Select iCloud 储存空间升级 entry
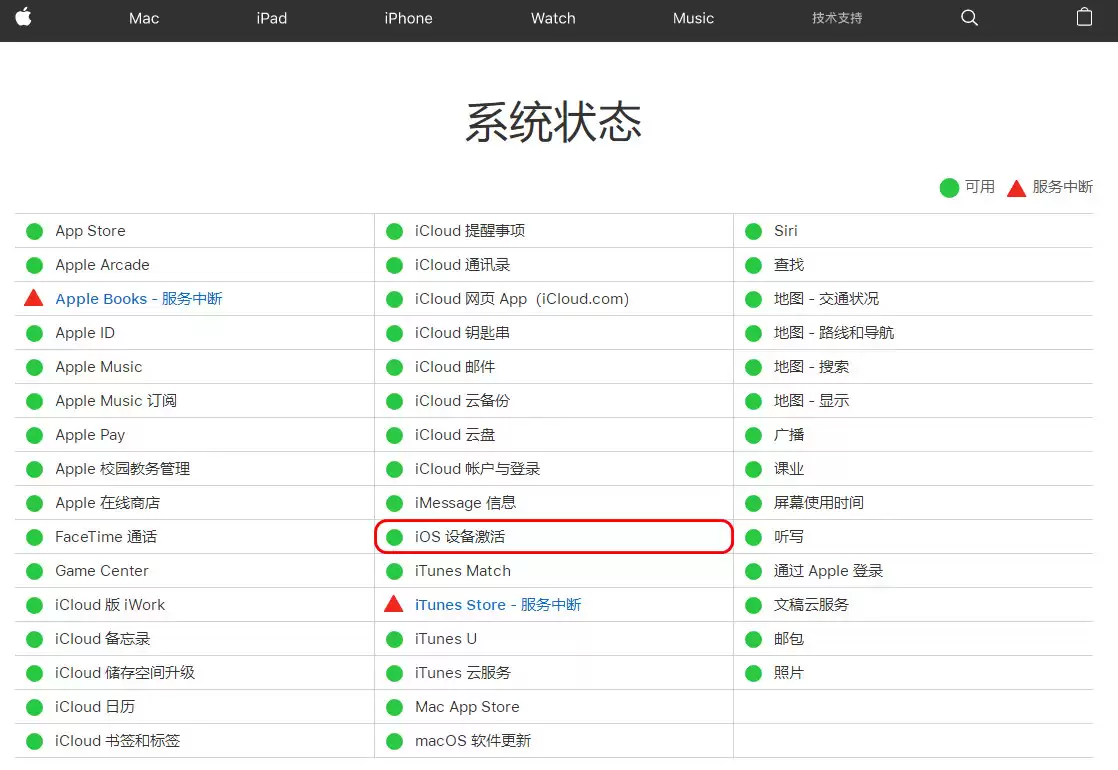This screenshot has height=770, width=1118. click(x=125, y=673)
